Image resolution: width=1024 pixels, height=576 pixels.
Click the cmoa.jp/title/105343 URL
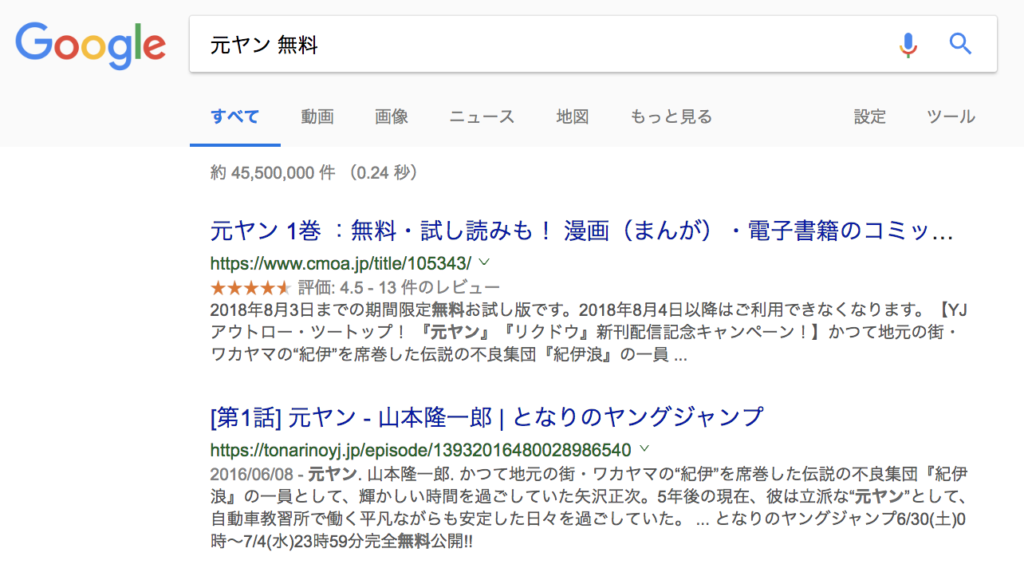point(340,263)
